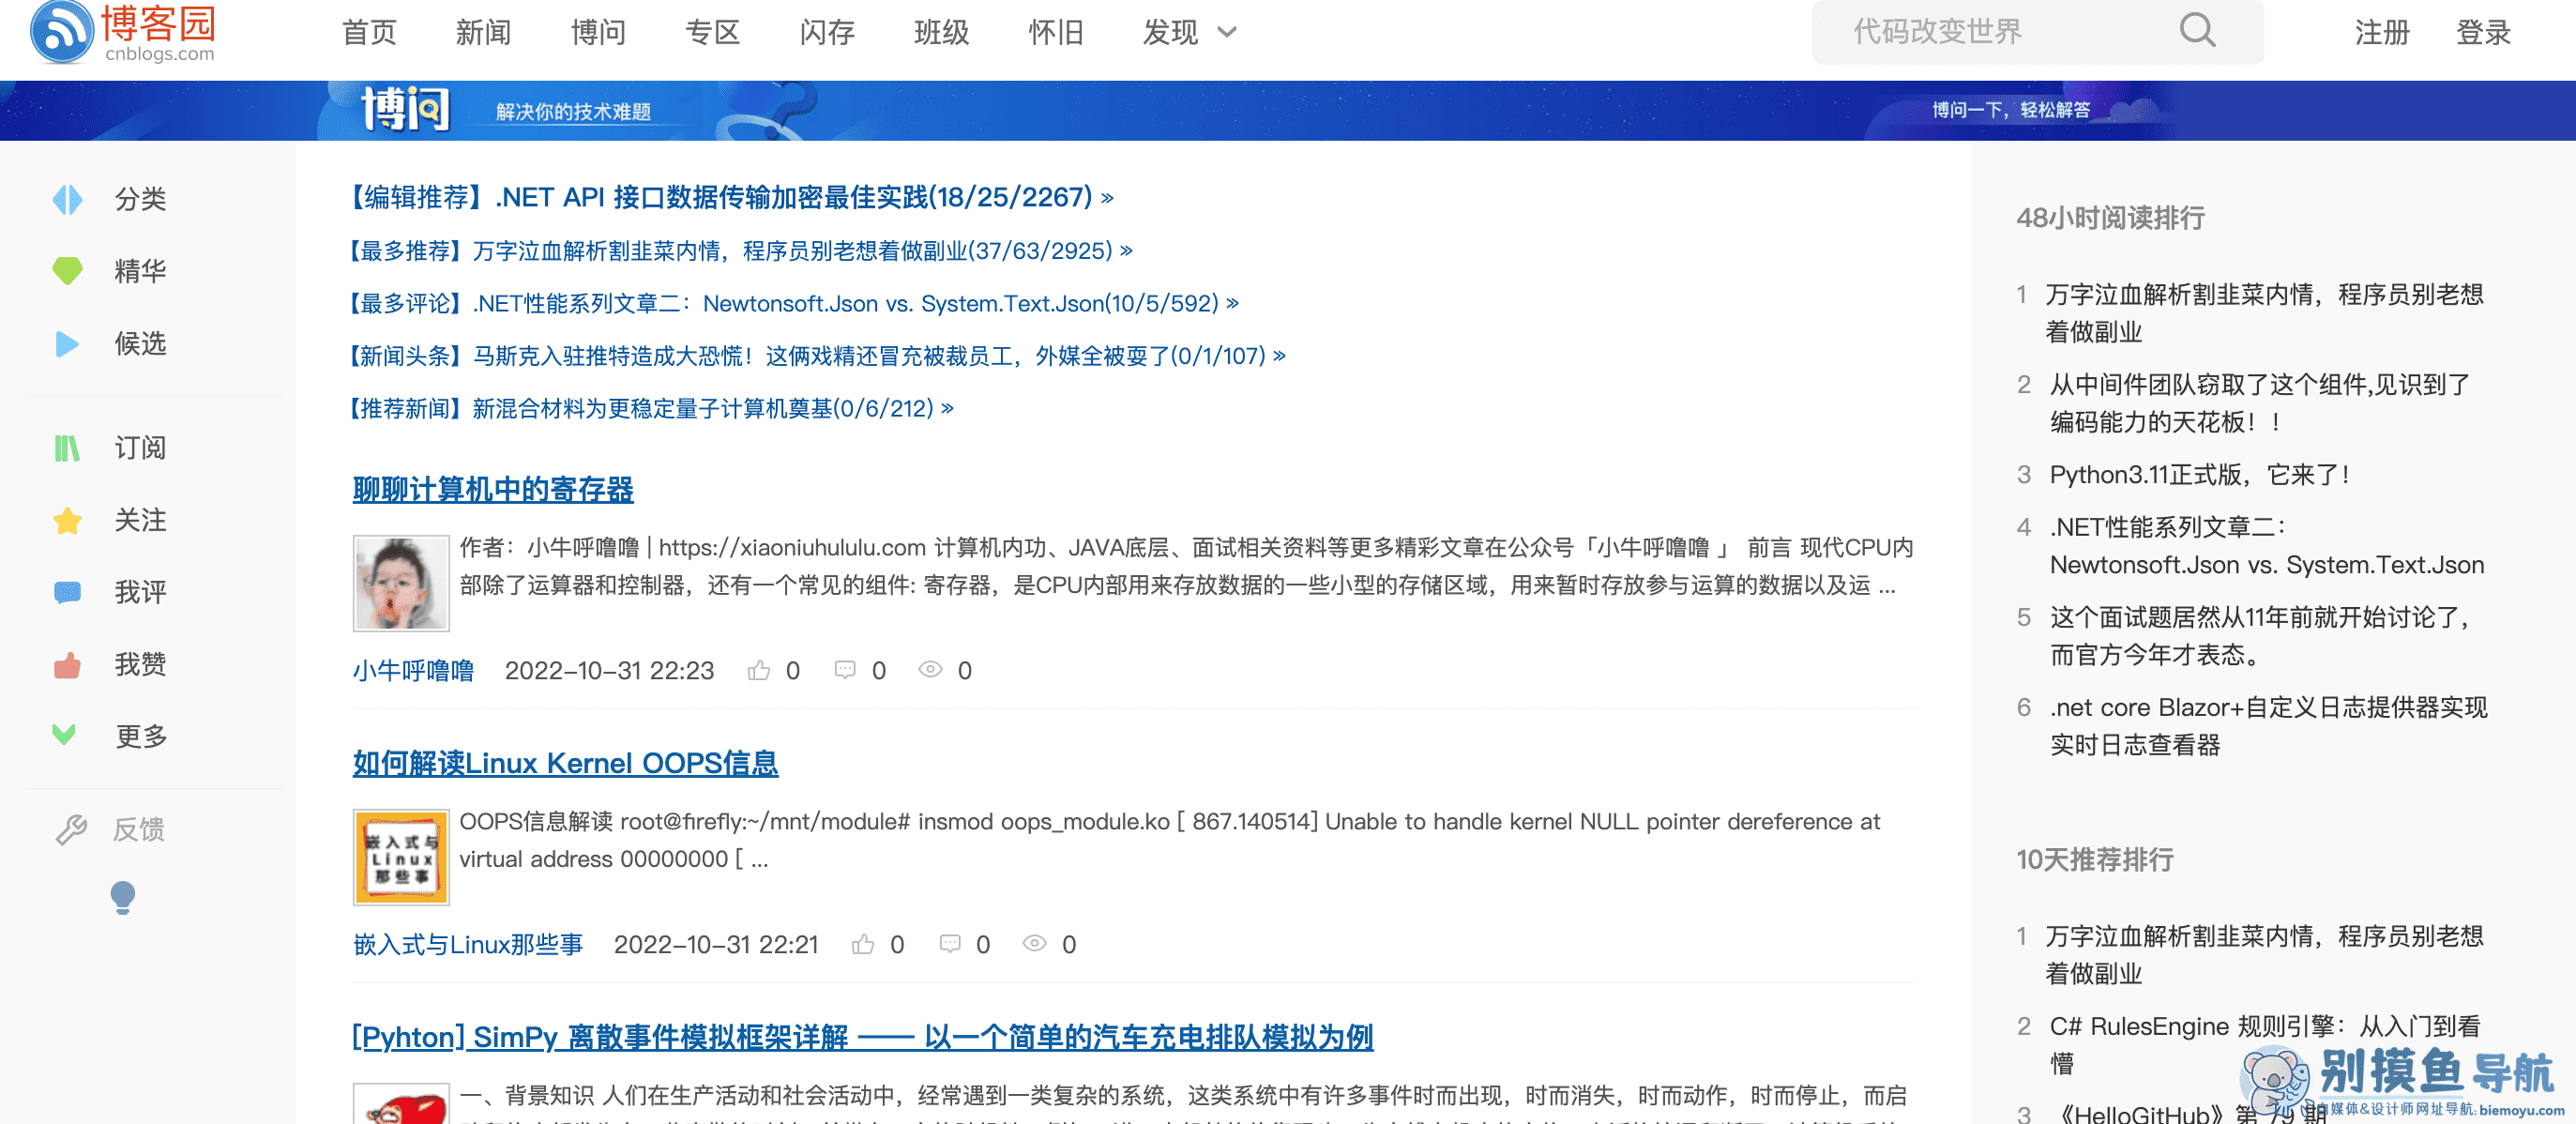Click the search magnifier icon
The height and width of the screenshot is (1124, 2576).
point(2197,30)
